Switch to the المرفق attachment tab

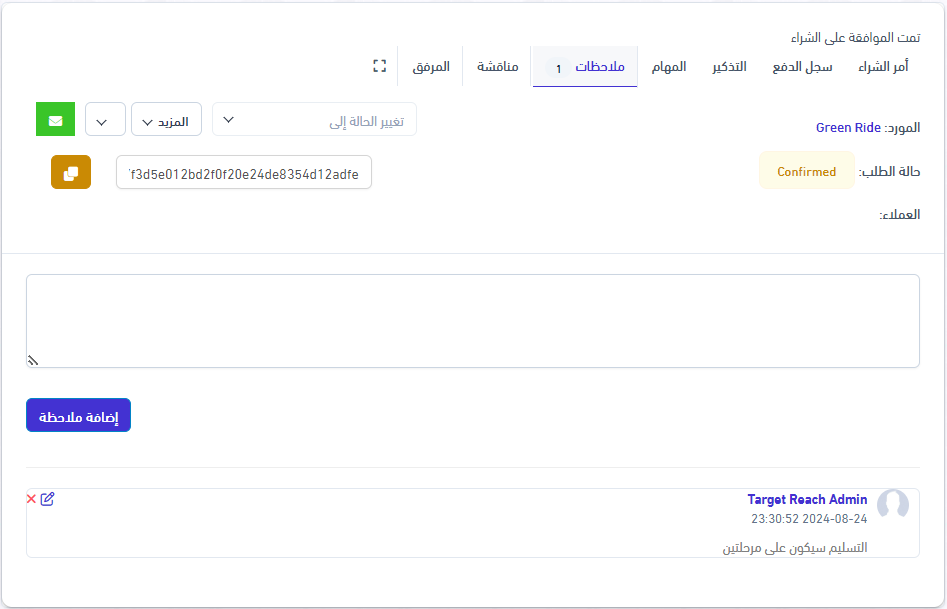coord(431,67)
